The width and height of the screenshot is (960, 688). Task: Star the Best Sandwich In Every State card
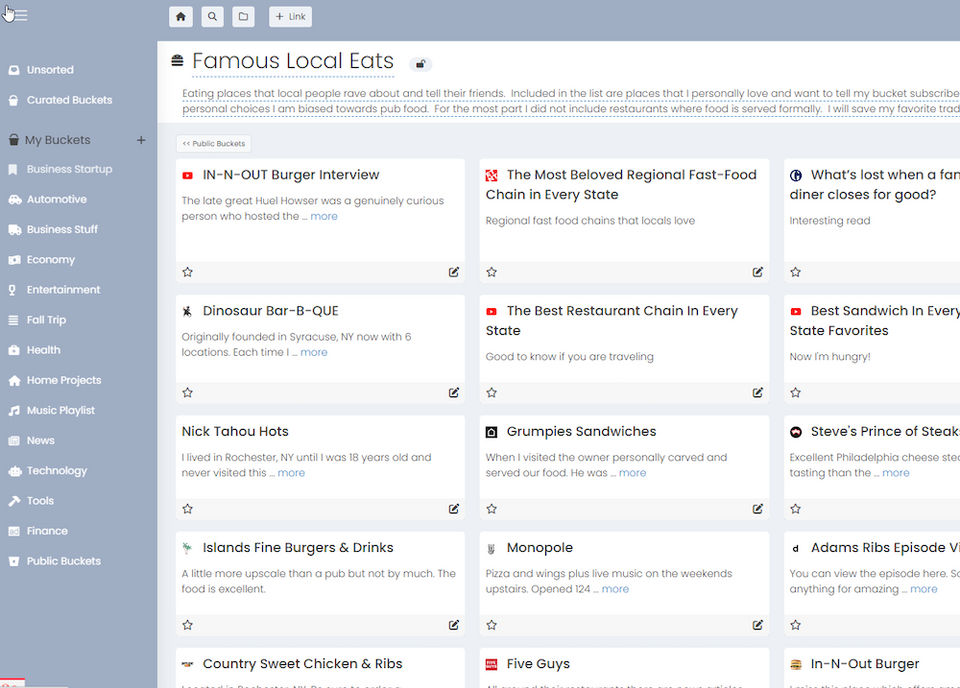tap(795, 392)
